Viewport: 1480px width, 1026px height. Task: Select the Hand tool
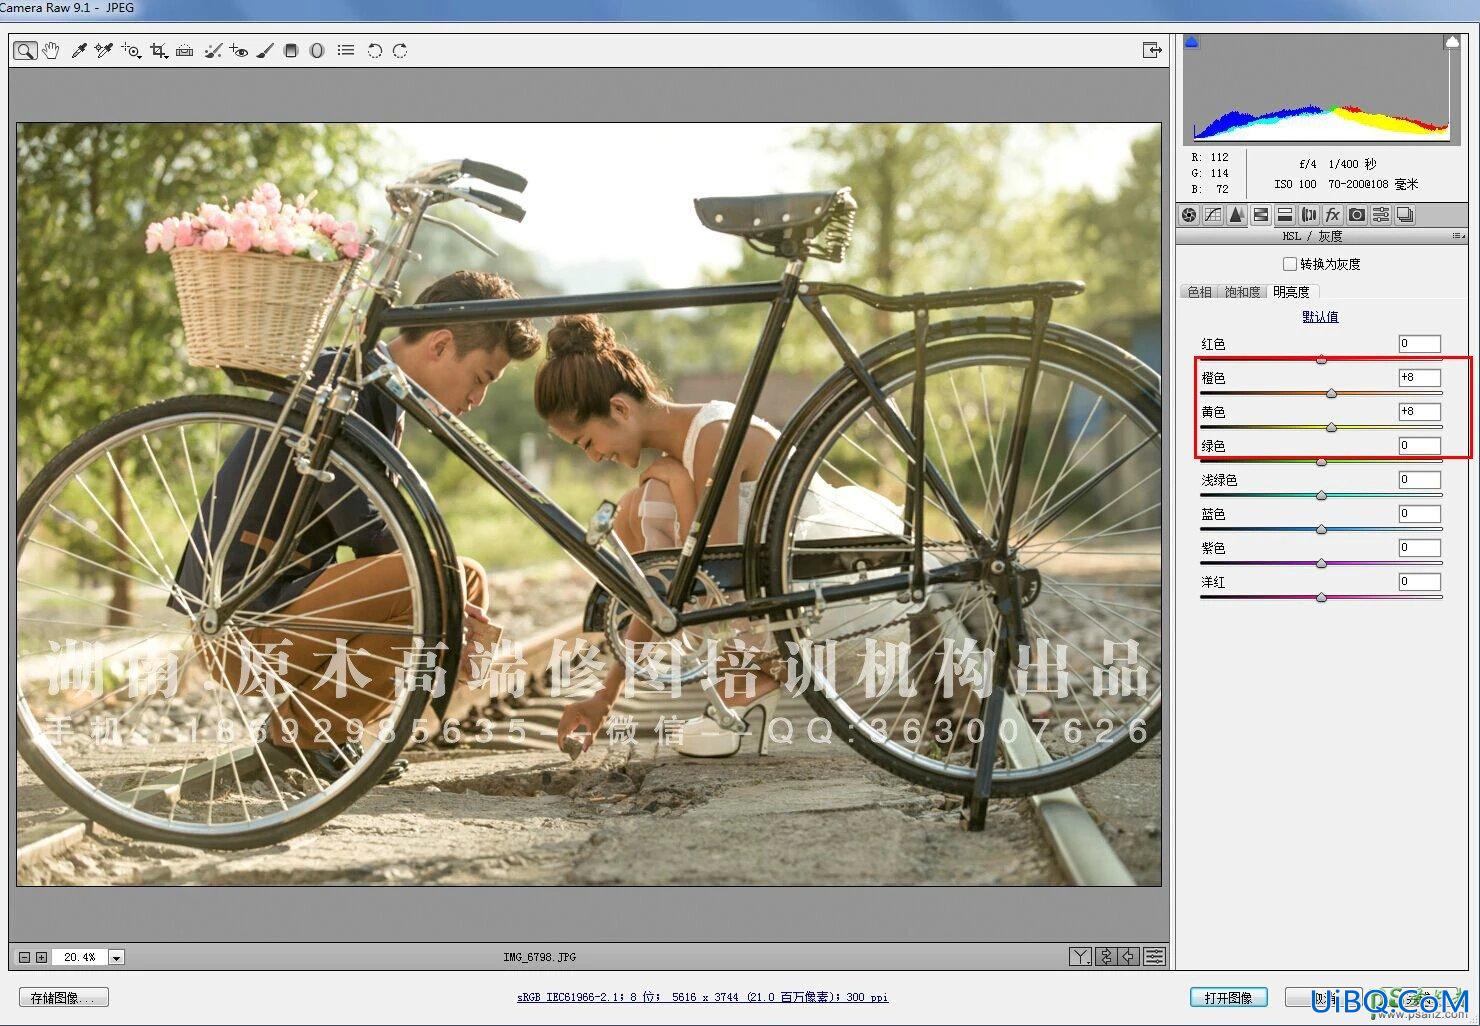point(51,51)
